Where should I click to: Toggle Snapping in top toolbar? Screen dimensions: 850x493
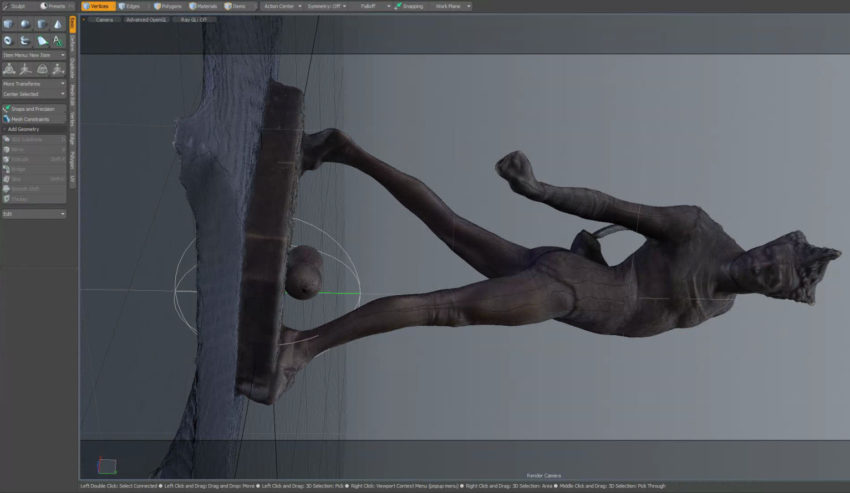pos(409,6)
